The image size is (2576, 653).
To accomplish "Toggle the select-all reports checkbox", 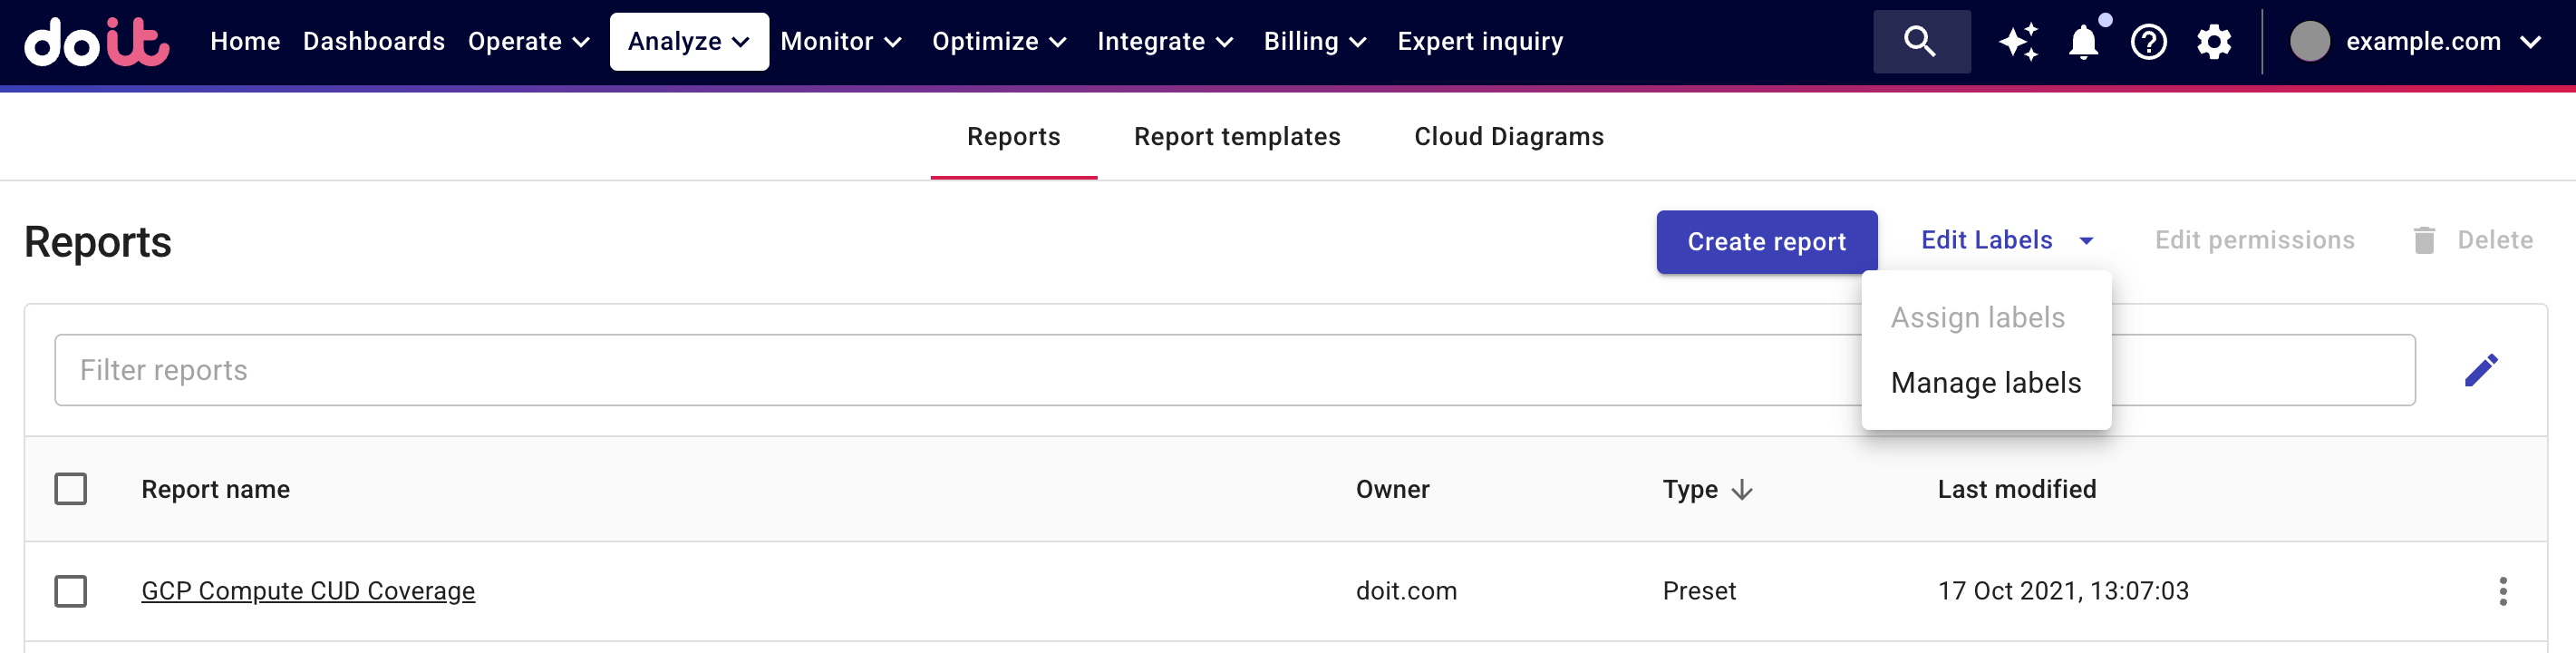I will (71, 489).
